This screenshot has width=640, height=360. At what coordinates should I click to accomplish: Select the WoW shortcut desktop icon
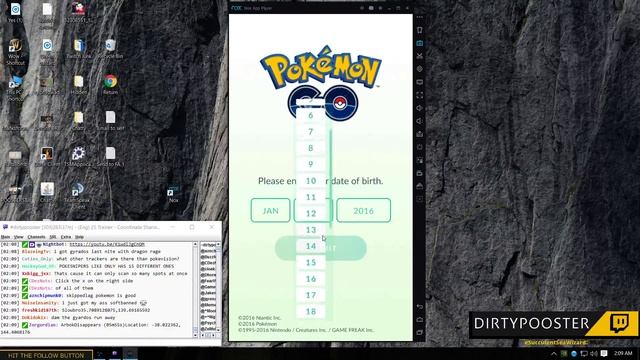[16, 52]
